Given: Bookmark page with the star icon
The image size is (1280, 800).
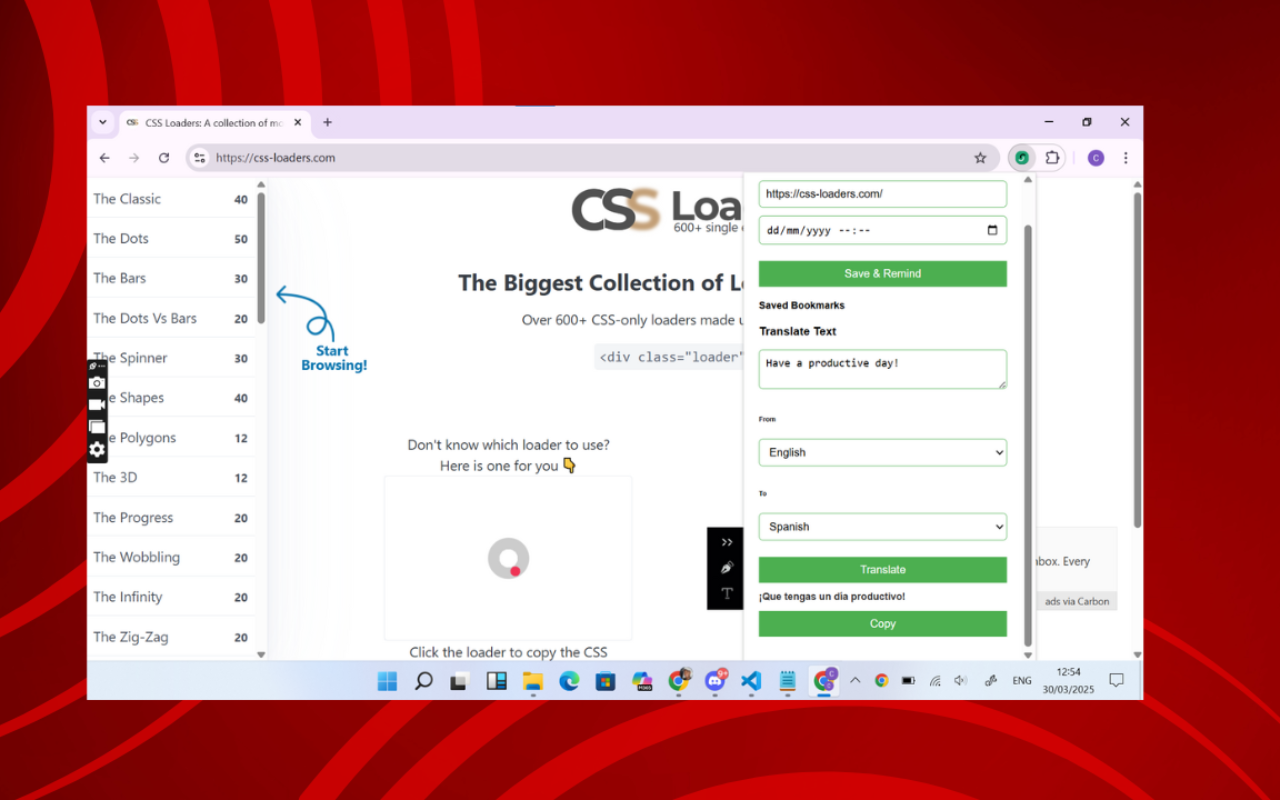Looking at the screenshot, I should [x=980, y=158].
